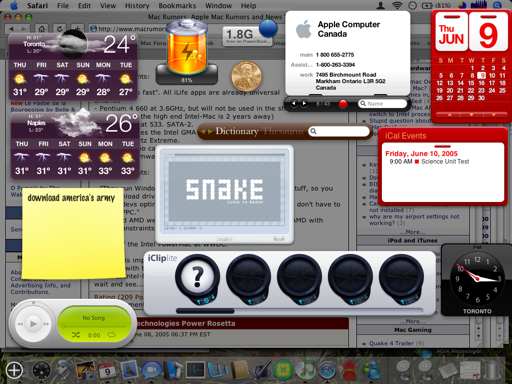Click Snake game screen to begin
This screenshot has width=512, height=384.
(224, 191)
